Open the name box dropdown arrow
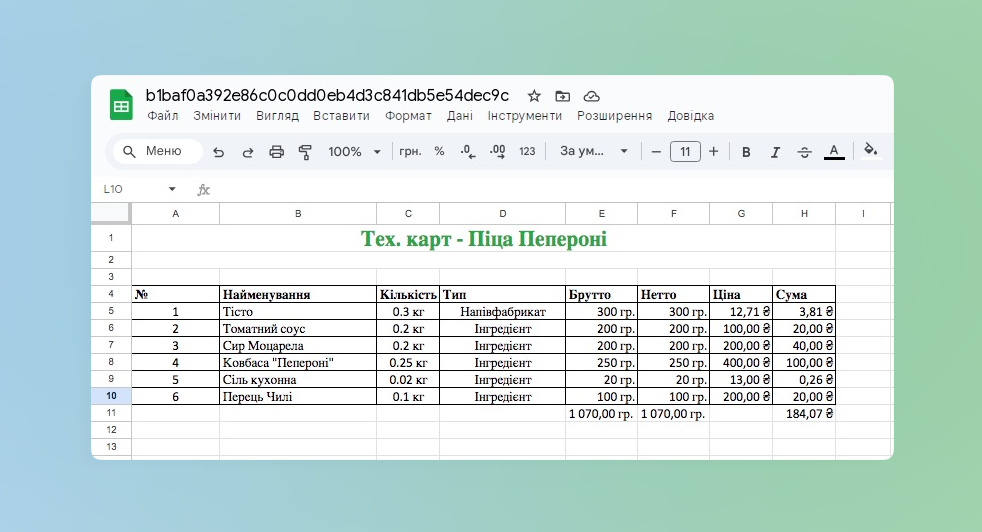982x532 pixels. pyautogui.click(x=172, y=189)
